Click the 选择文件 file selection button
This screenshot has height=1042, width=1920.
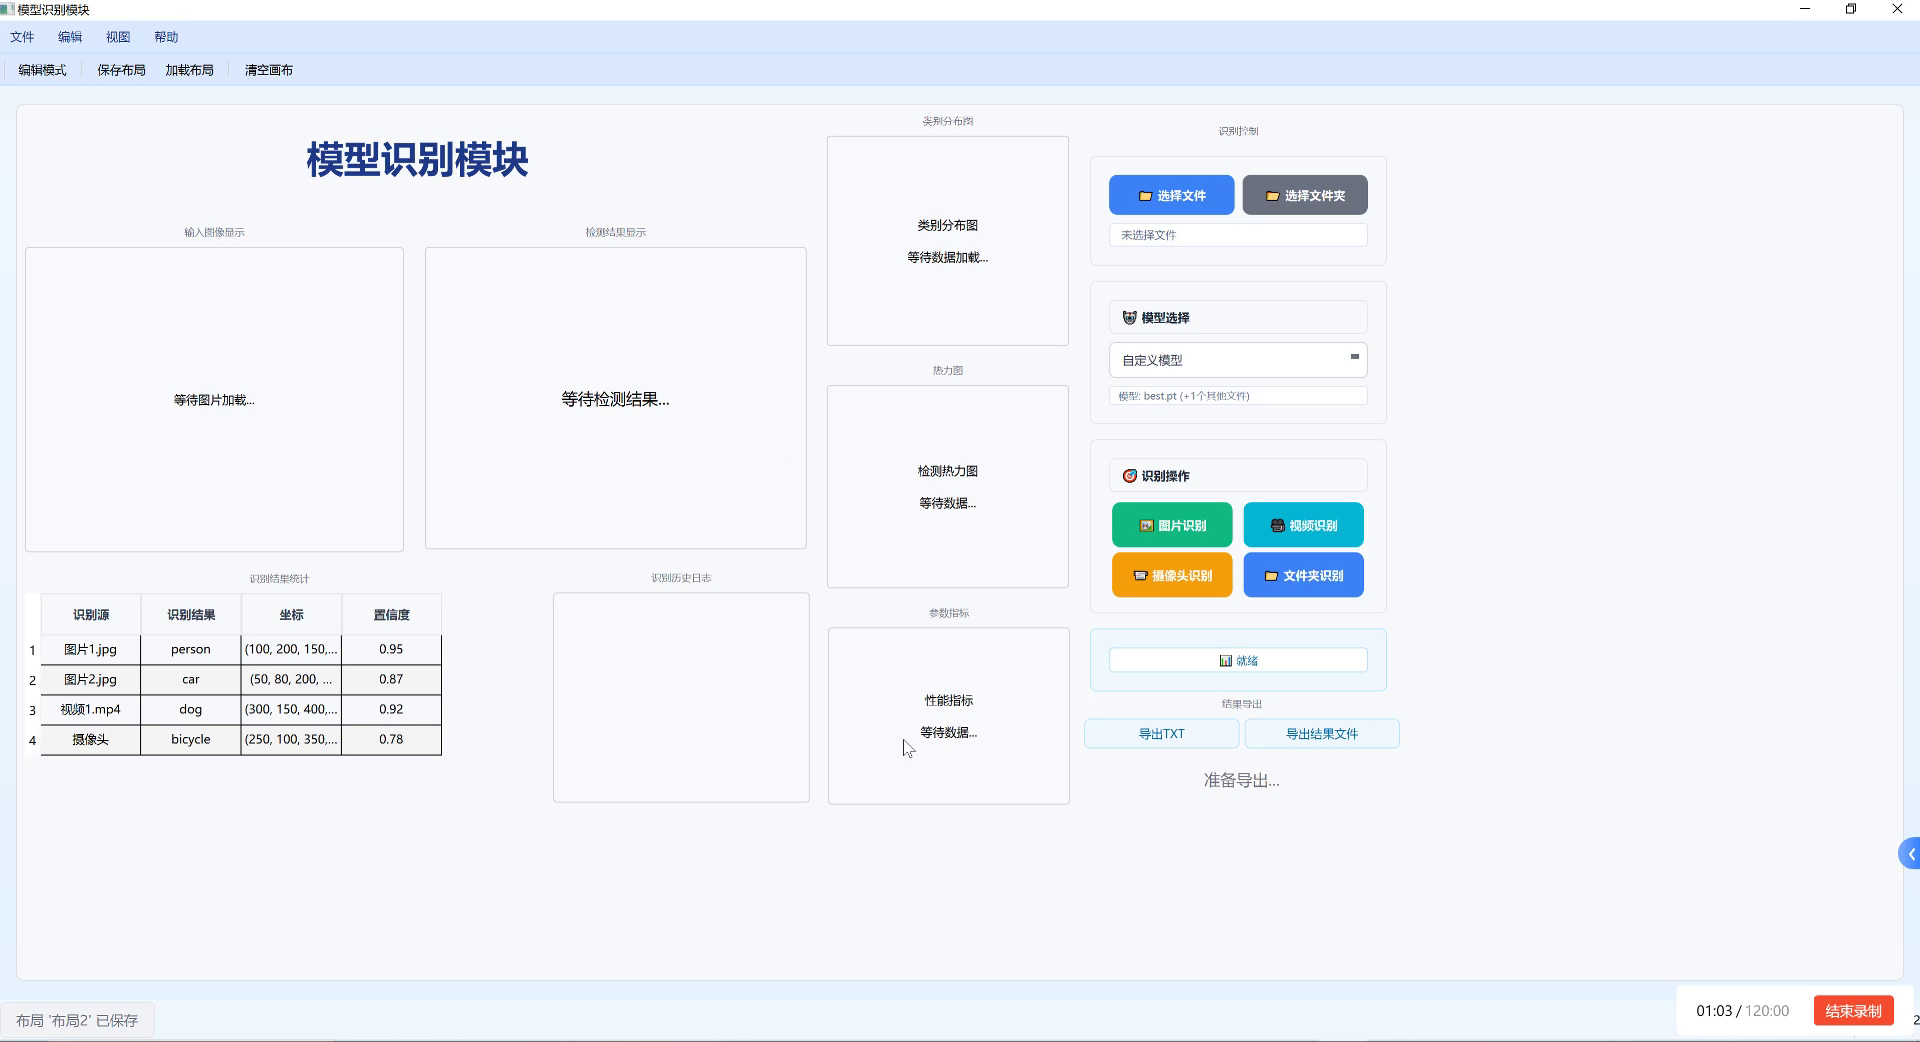pyautogui.click(x=1171, y=194)
